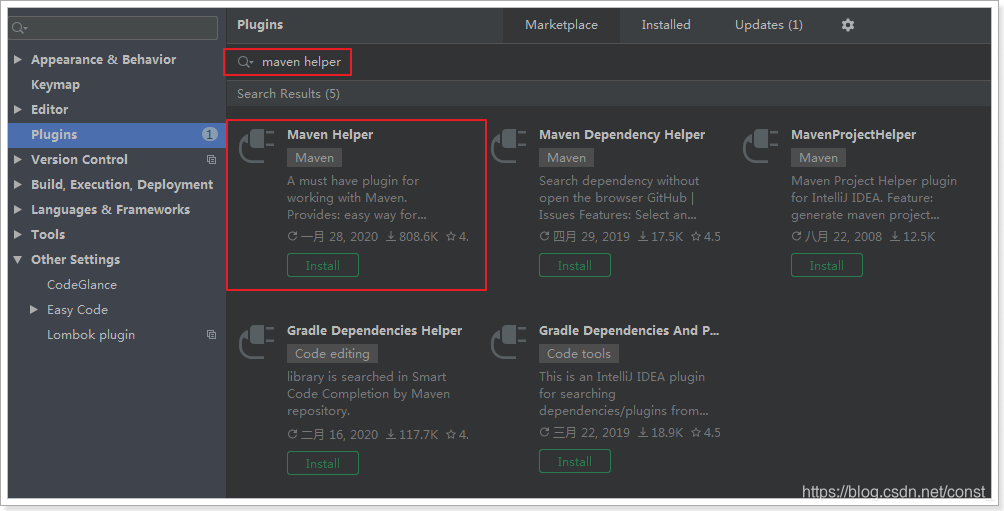1004x511 pixels.
Task: Install the Maven Dependency Helper plugin
Action: pos(574,266)
